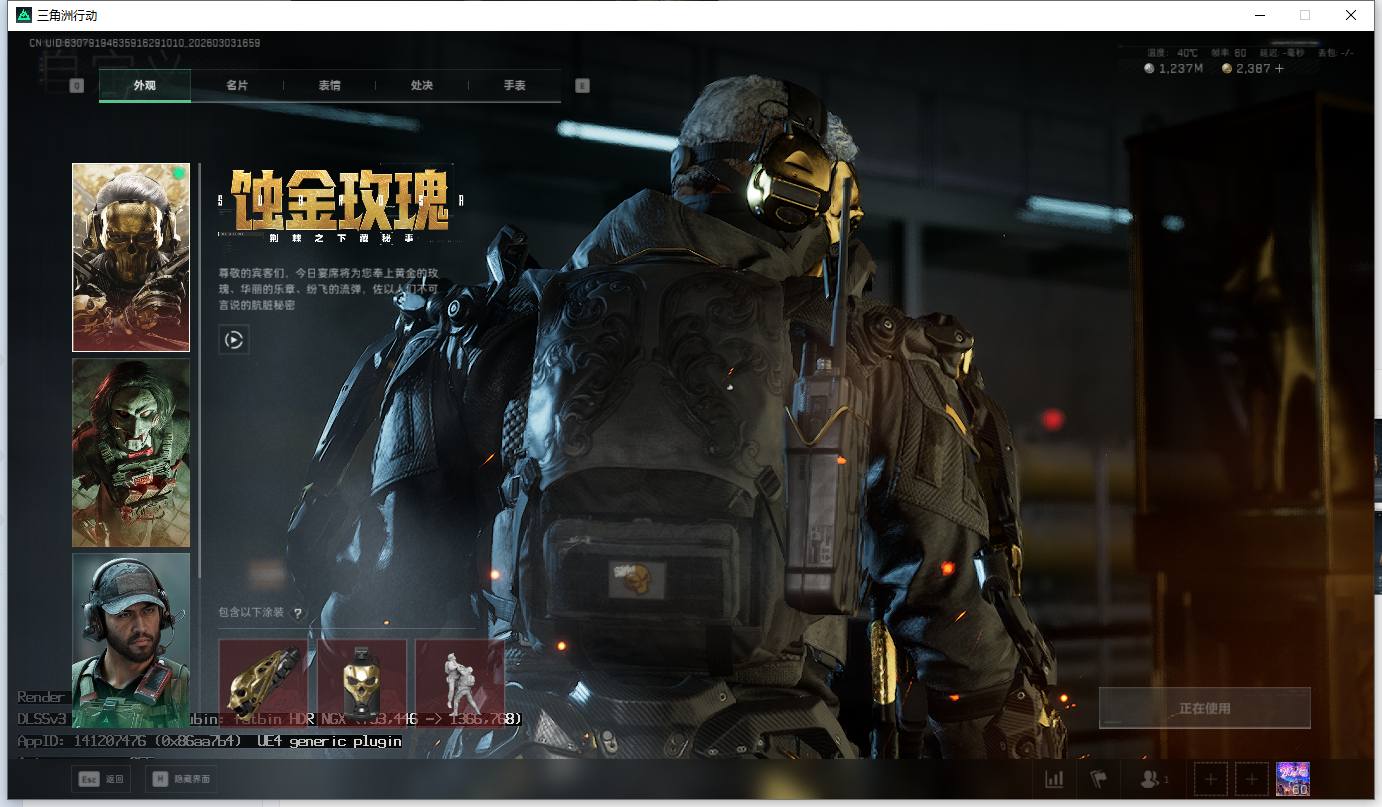
Task: Open the 表情 tab
Action: coord(329,86)
